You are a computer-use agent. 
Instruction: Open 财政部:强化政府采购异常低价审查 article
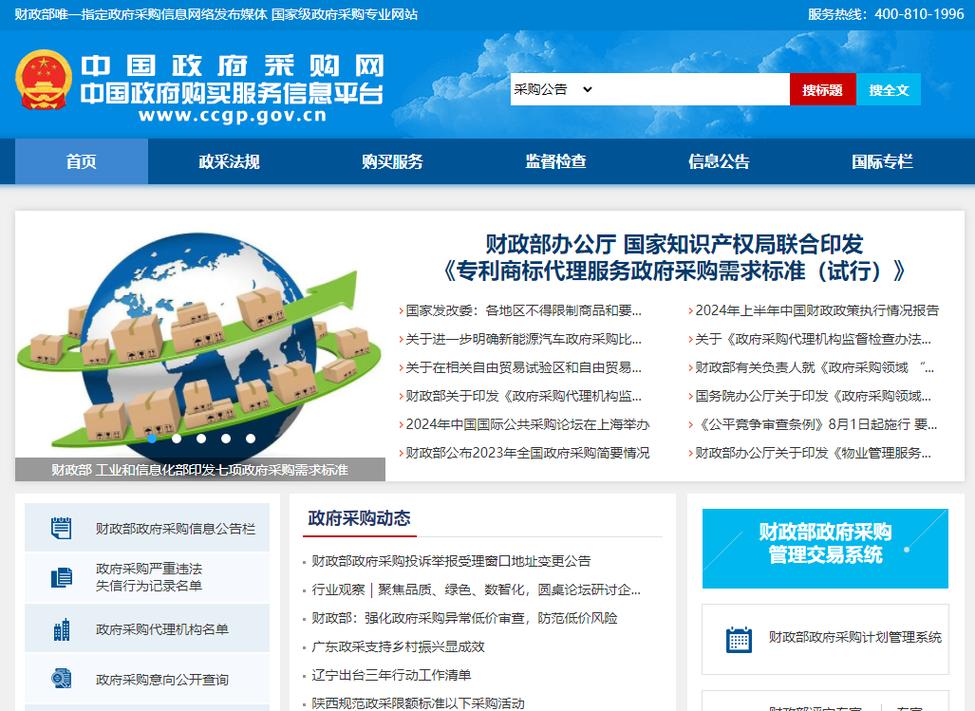464,618
